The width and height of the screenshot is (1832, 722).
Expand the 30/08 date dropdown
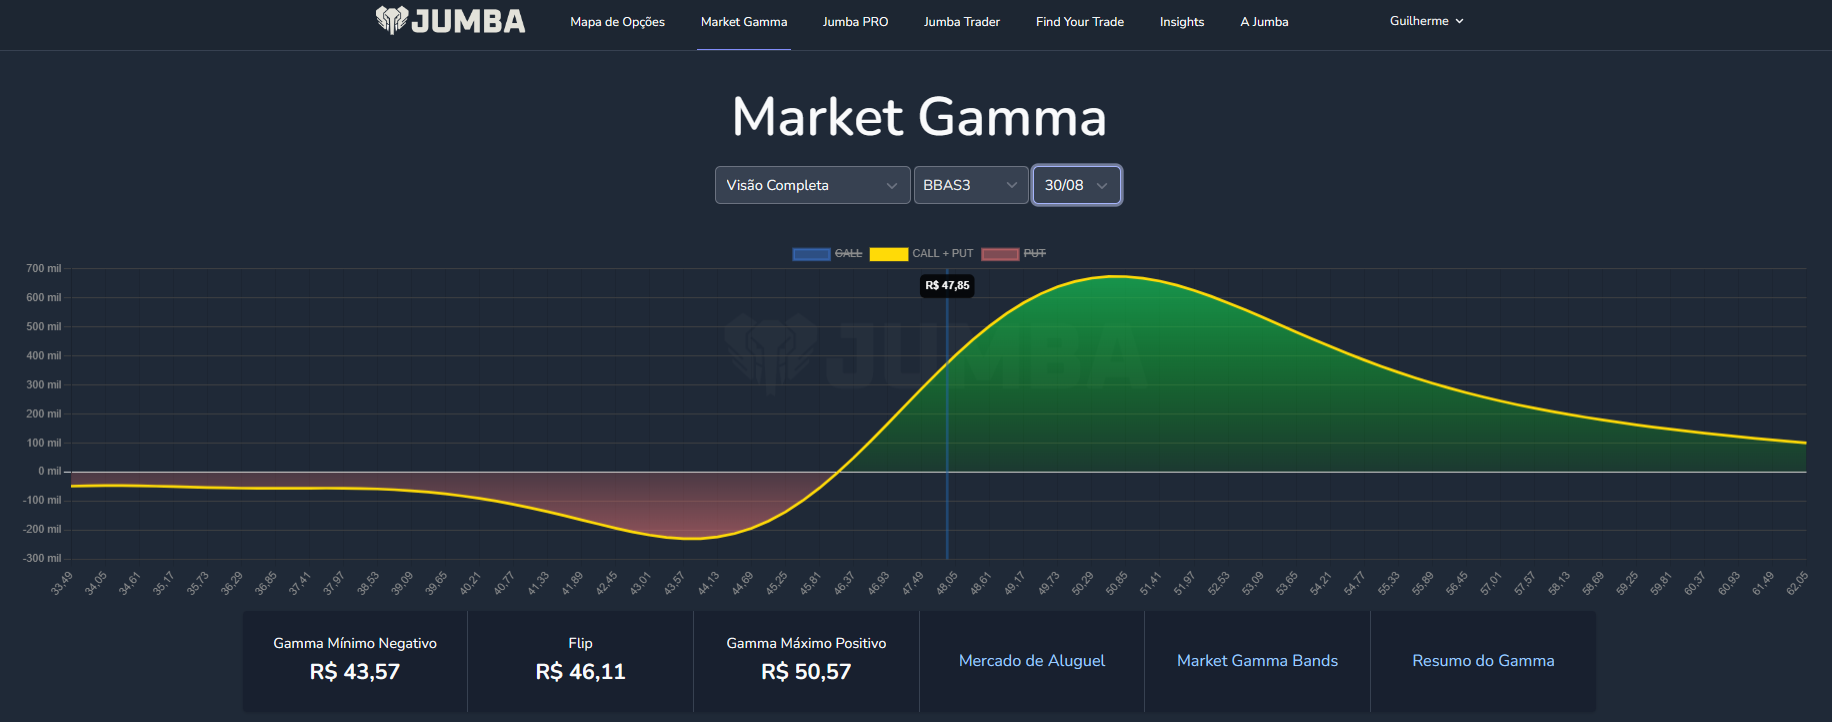click(x=1076, y=185)
